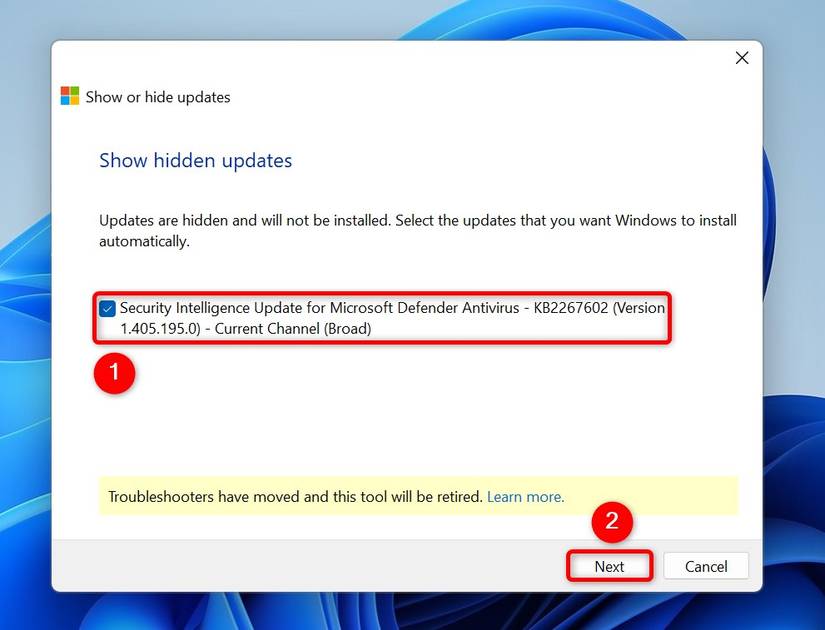825x630 pixels.
Task: Click Cancel to abort the wizard
Action: coord(705,566)
